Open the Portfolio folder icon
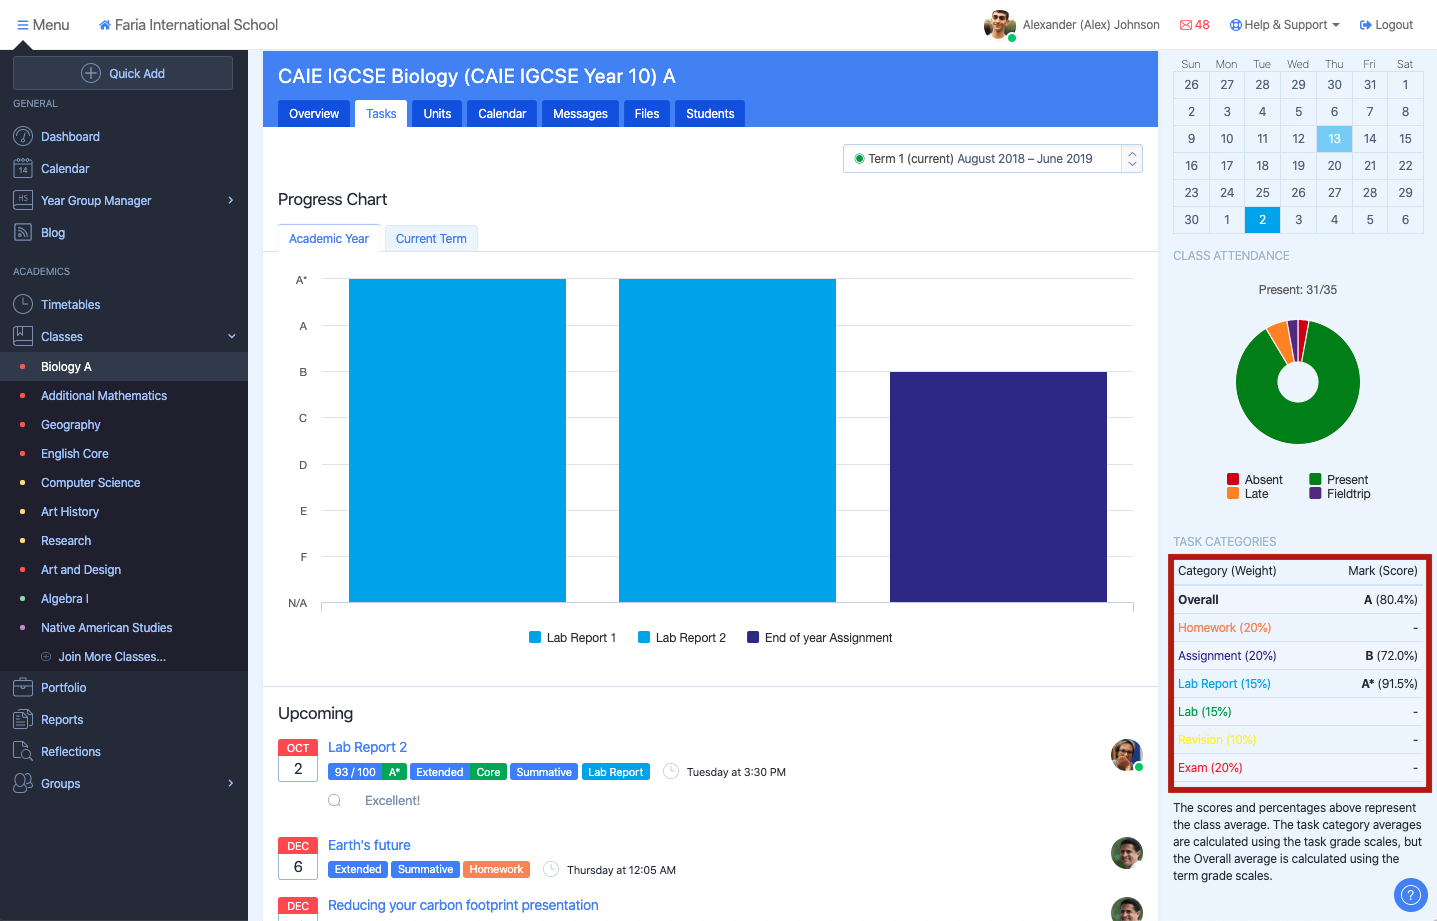The image size is (1437, 921). (23, 688)
